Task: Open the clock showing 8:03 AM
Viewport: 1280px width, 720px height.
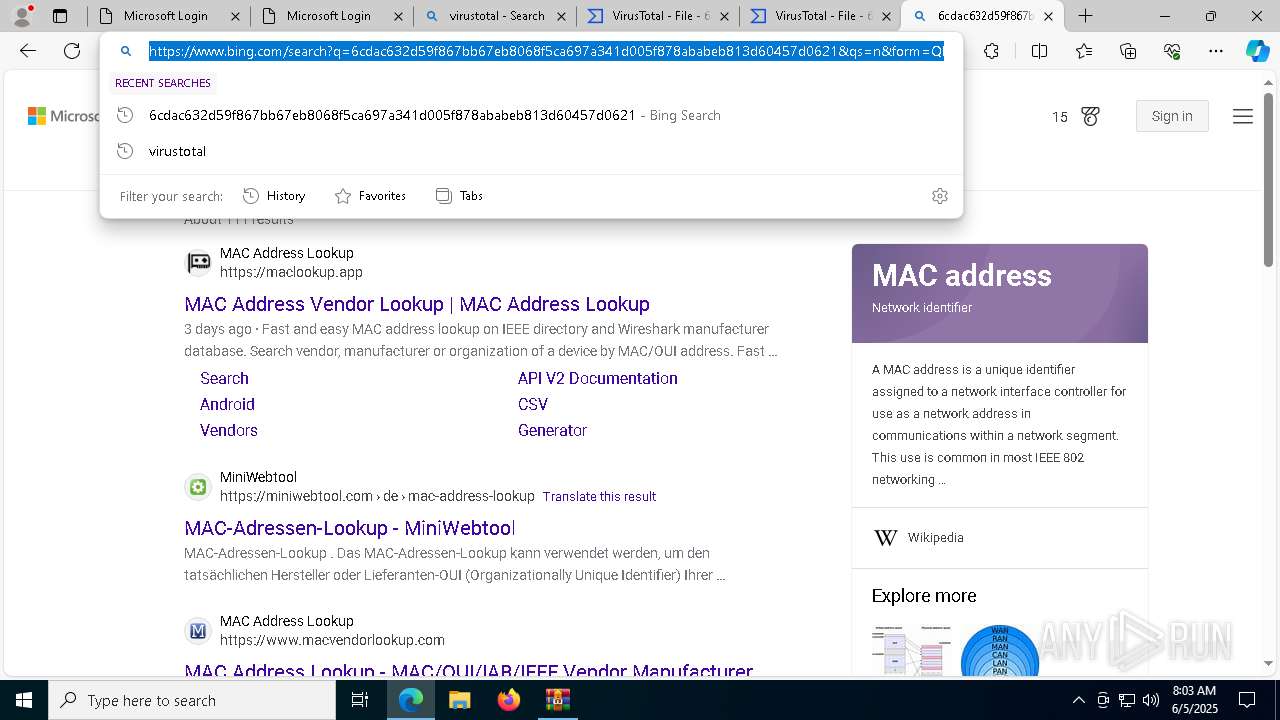Action: (x=1194, y=700)
